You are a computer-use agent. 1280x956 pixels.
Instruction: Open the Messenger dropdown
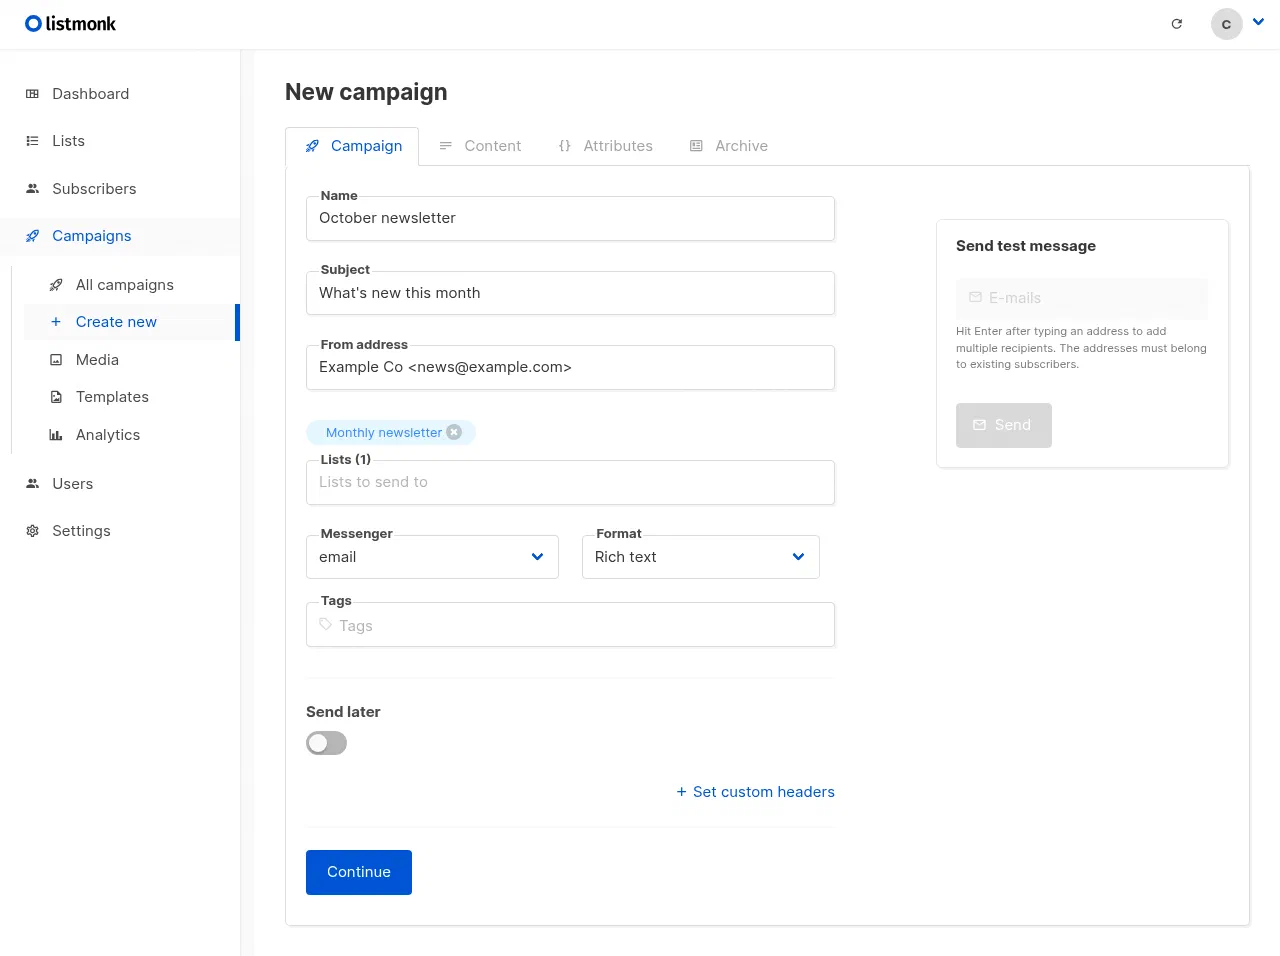[x=432, y=557]
